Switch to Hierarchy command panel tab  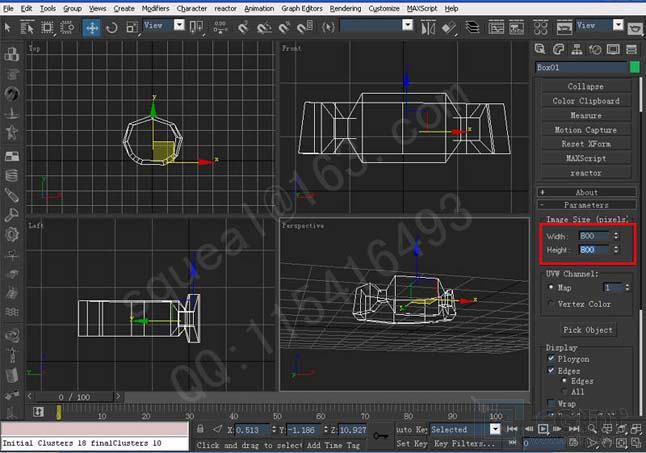(576, 49)
